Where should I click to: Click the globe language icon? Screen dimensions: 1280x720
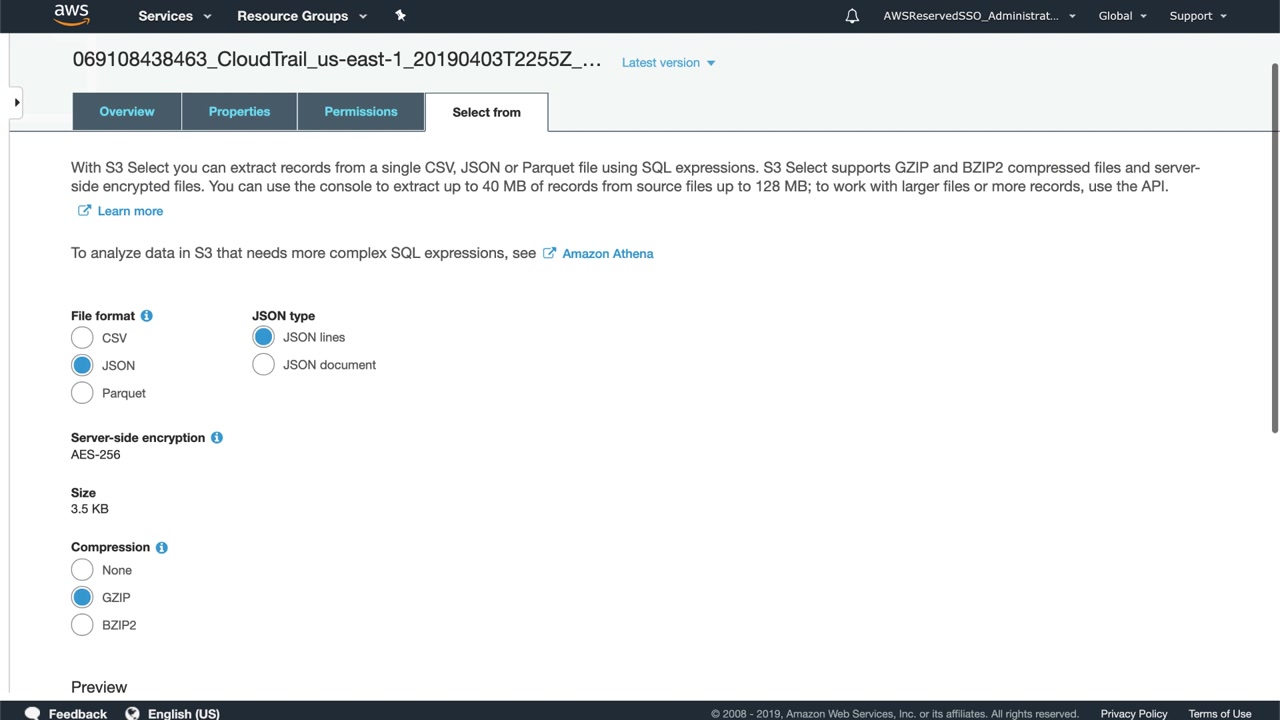tap(132, 713)
